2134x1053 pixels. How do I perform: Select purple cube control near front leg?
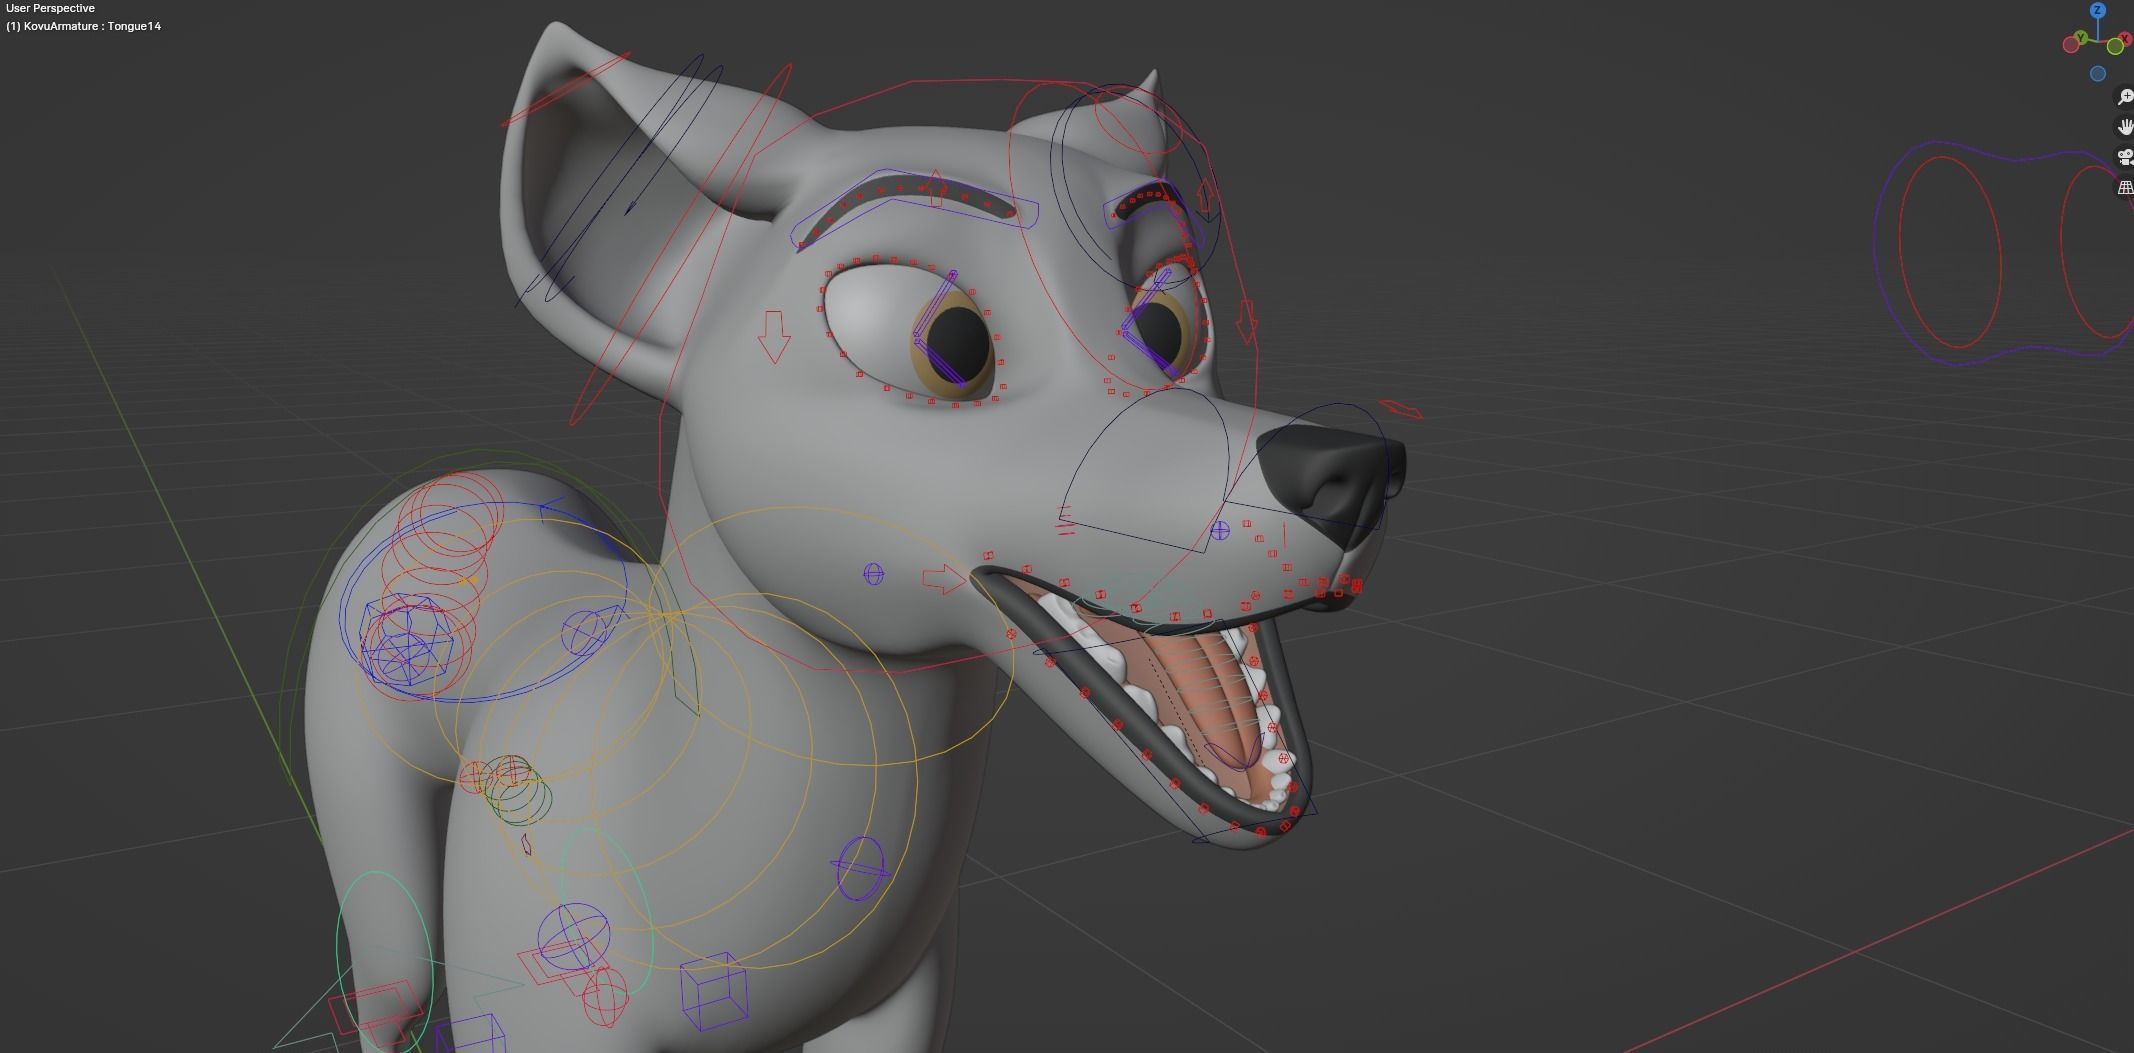click(x=713, y=992)
